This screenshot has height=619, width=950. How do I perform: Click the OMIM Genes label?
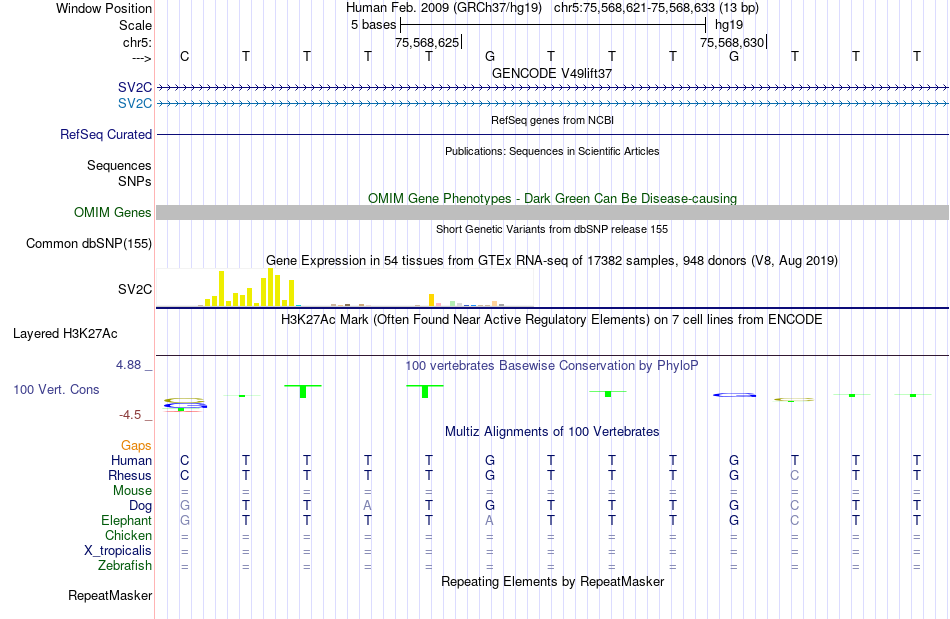point(113,213)
